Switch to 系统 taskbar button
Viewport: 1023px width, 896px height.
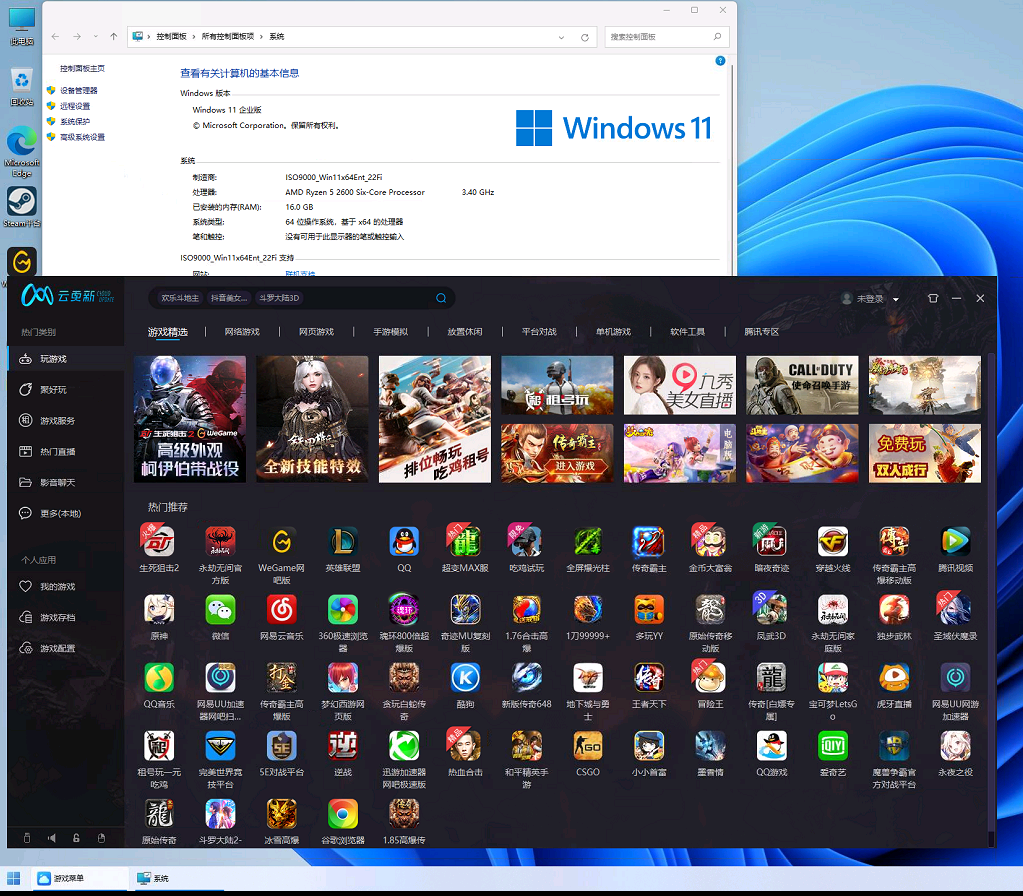(x=177, y=878)
